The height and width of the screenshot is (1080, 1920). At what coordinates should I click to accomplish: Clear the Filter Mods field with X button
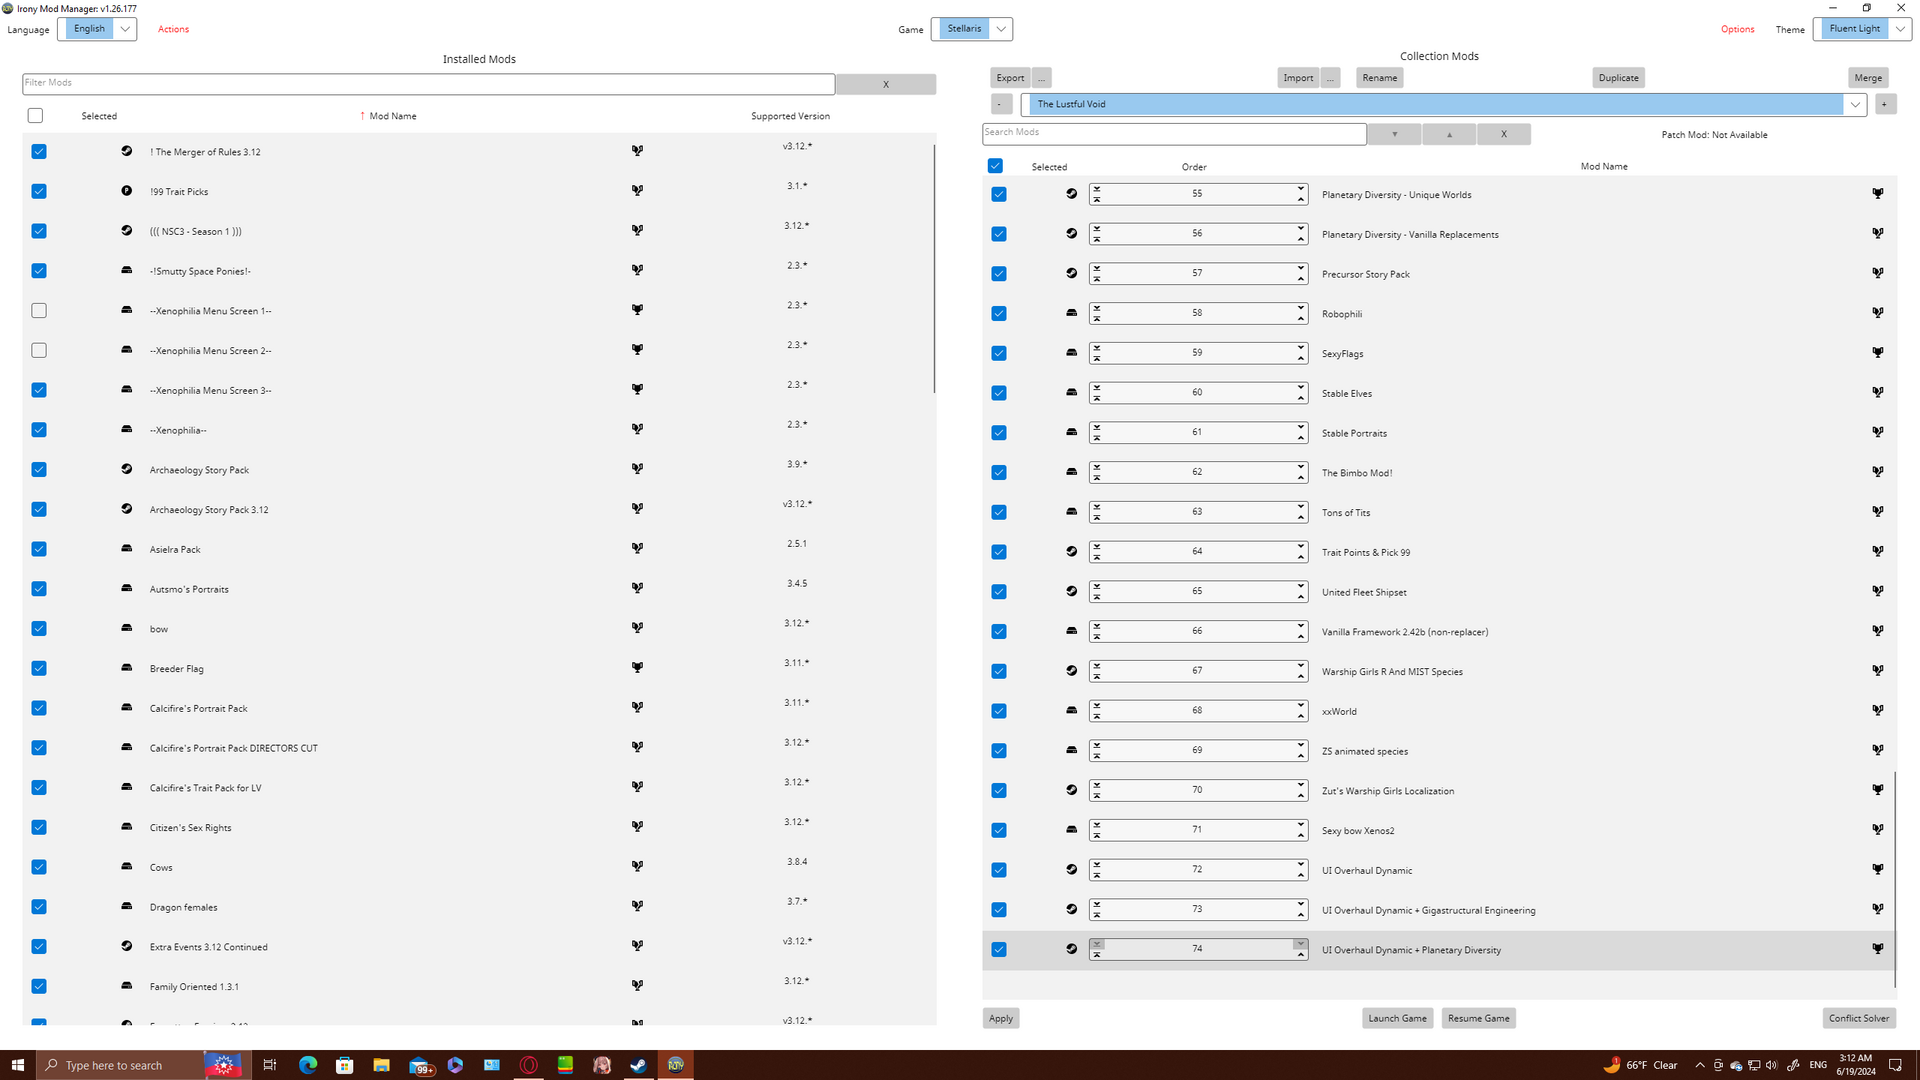click(886, 84)
